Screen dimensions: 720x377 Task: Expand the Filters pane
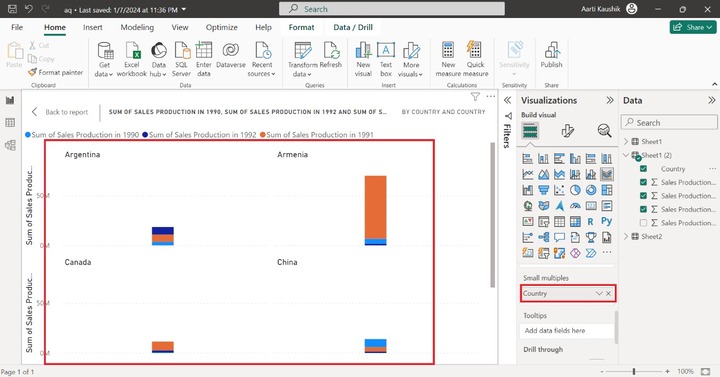tap(507, 100)
